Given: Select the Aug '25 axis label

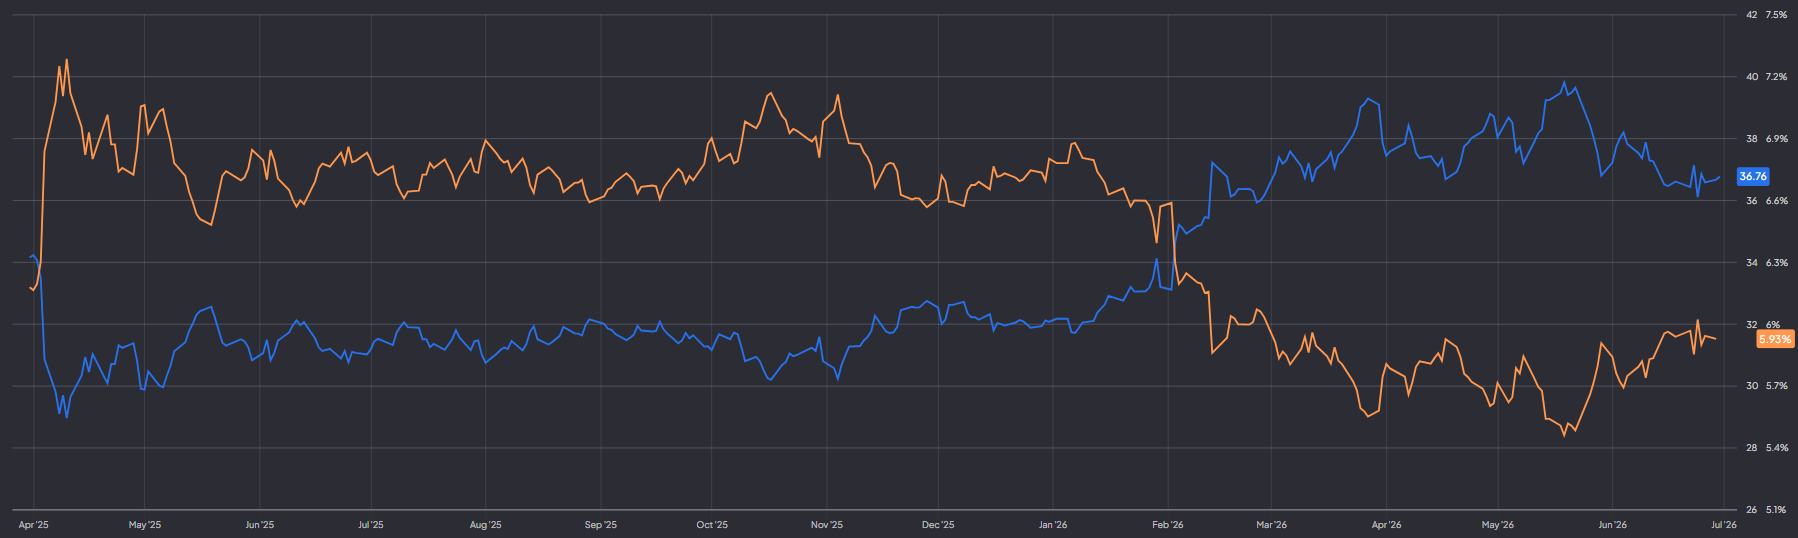Looking at the screenshot, I should tap(486, 525).
